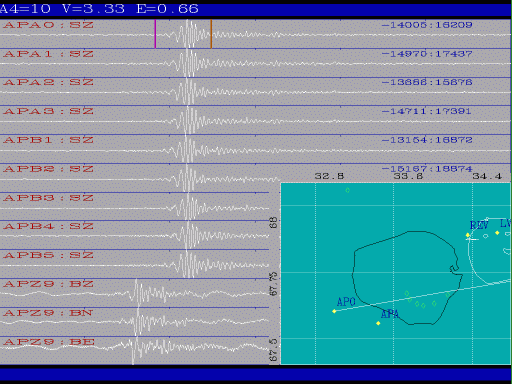This screenshot has height=384, width=512.
Task: Select the magenta phase pick marker
Action: (155, 34)
